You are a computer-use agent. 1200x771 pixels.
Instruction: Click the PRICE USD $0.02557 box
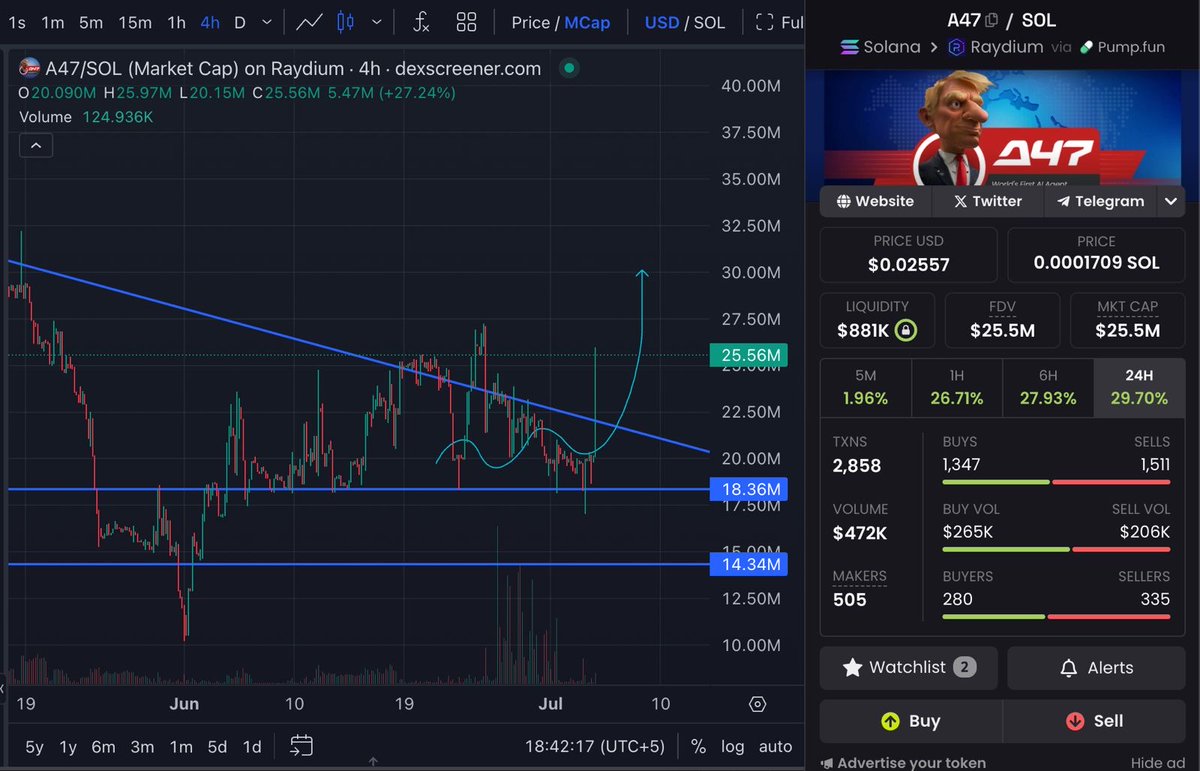tap(909, 255)
